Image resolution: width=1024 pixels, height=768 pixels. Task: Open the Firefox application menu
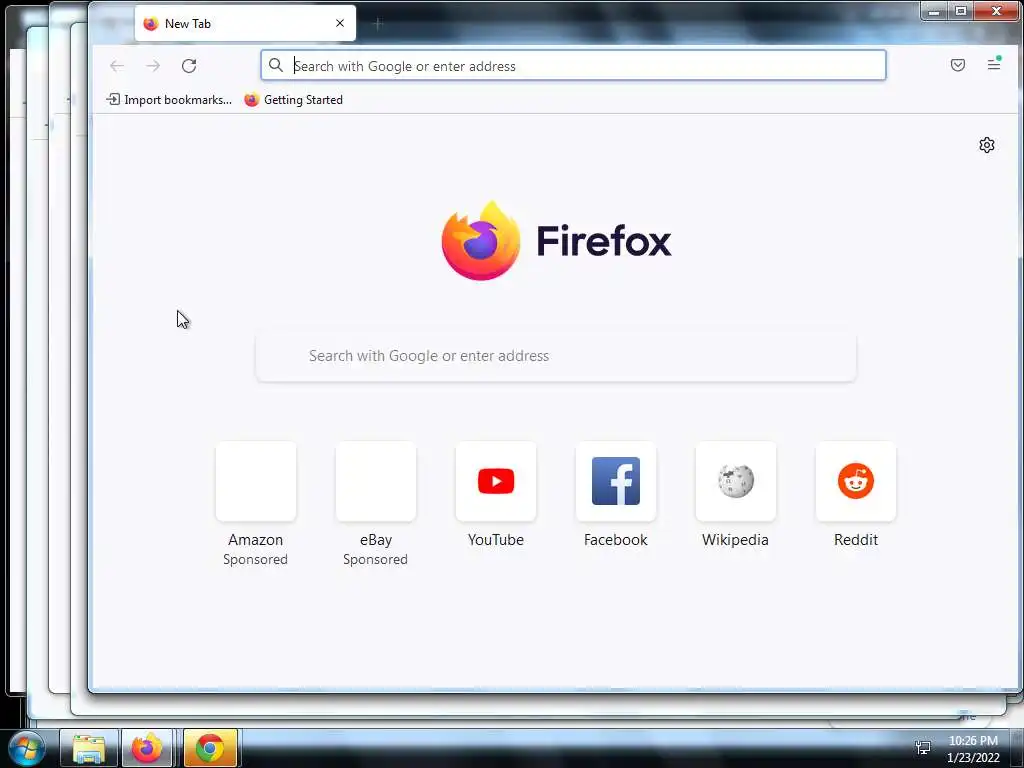point(994,64)
